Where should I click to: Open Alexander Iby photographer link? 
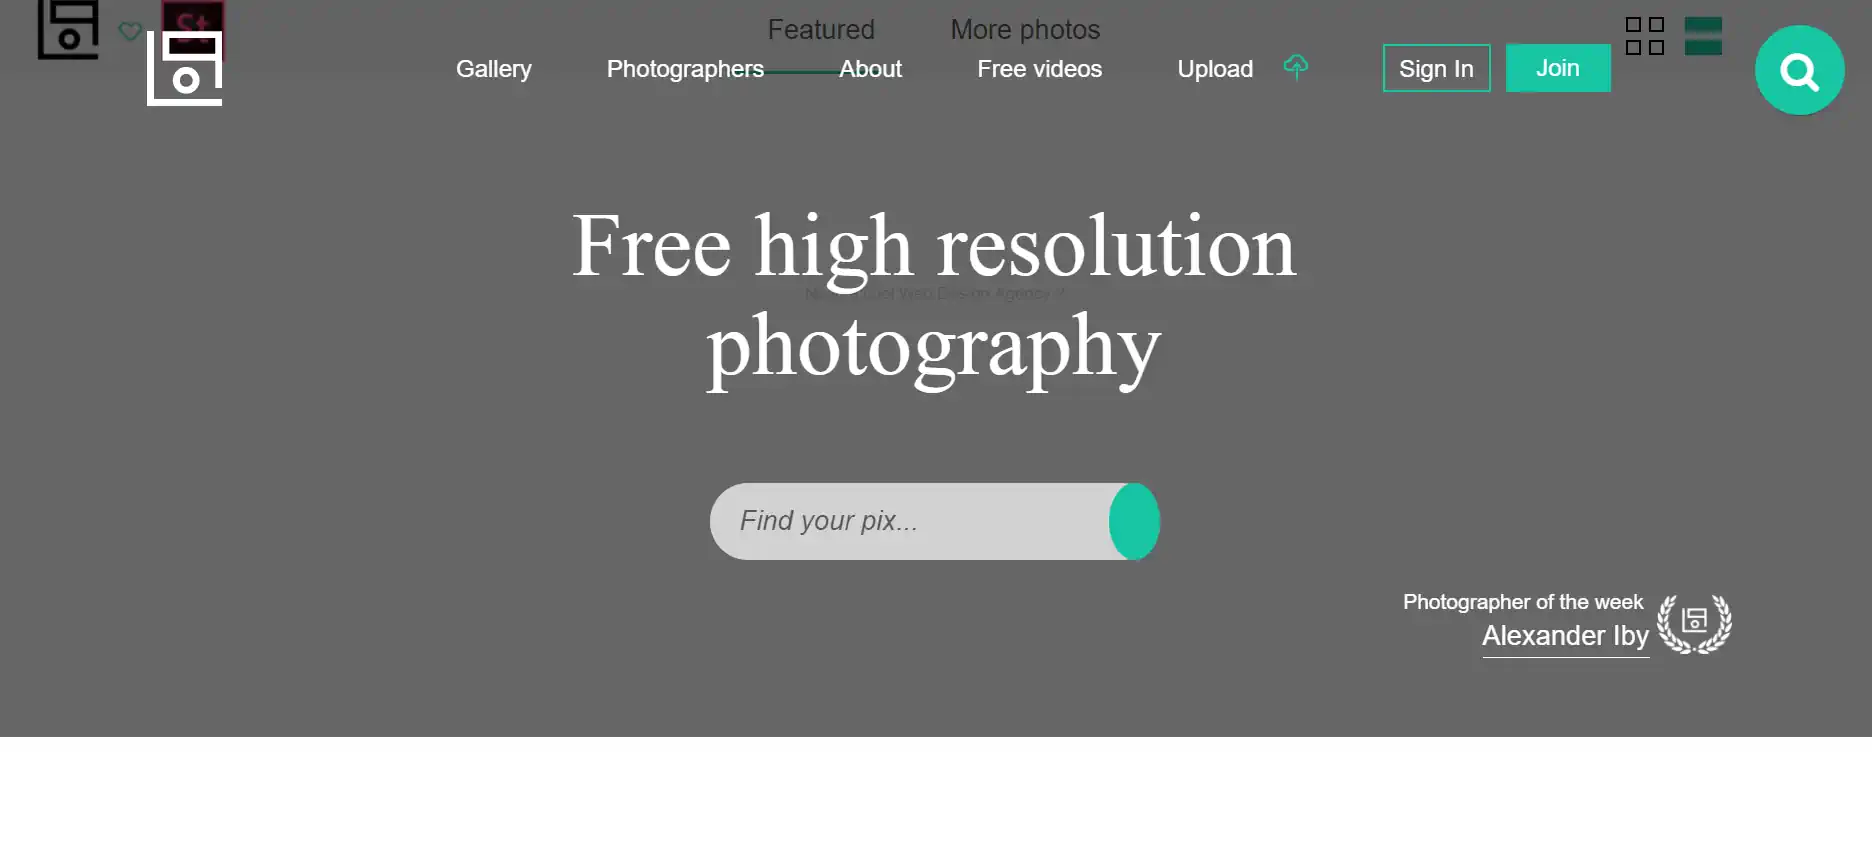point(1565,636)
